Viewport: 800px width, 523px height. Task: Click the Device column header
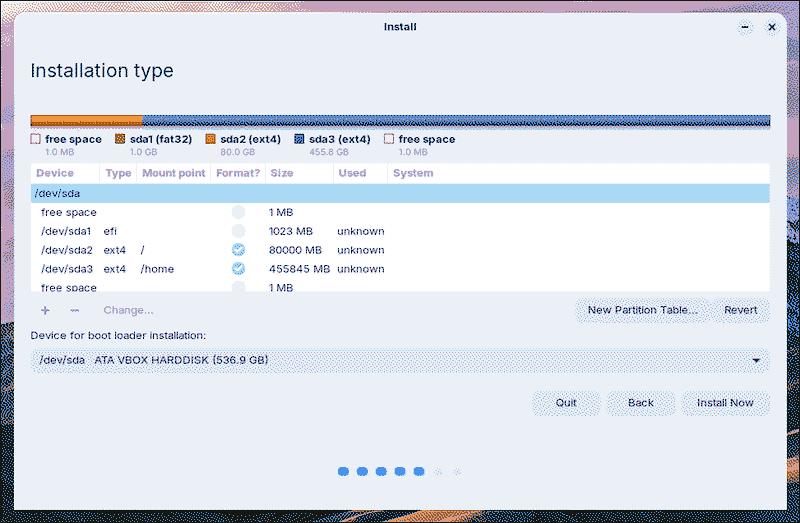pyautogui.click(x=65, y=173)
